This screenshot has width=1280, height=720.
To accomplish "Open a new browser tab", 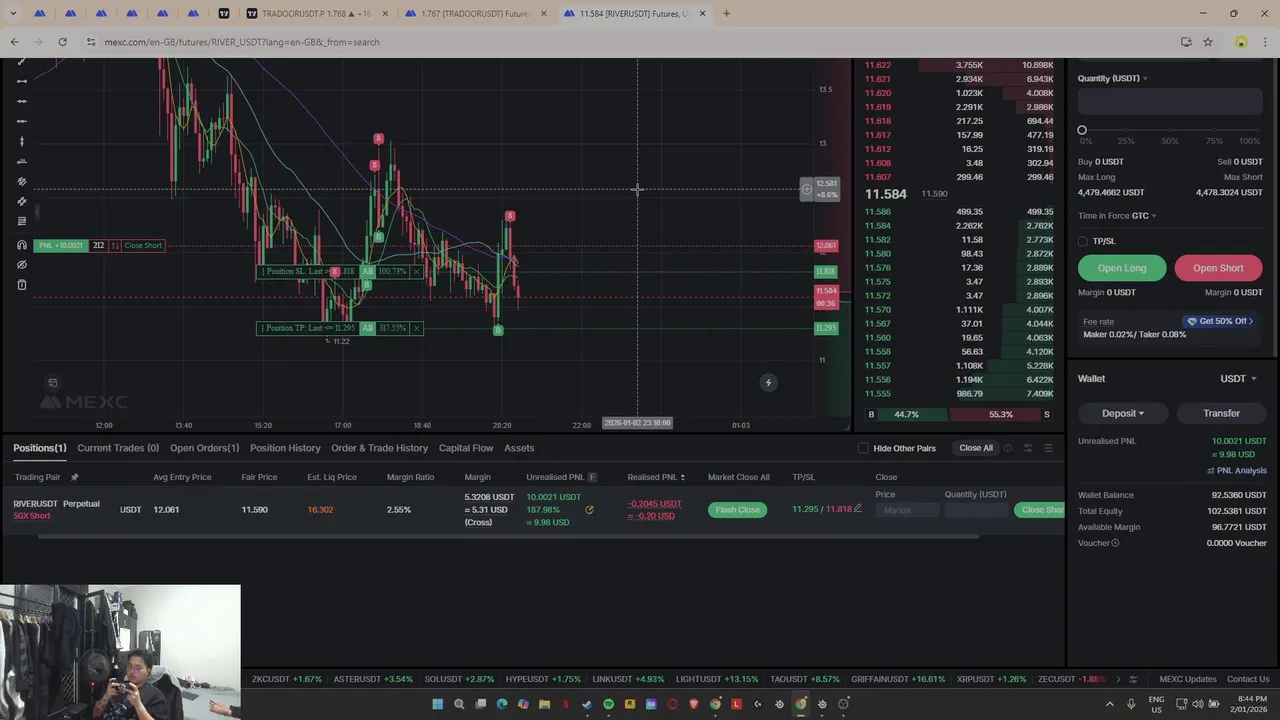I will (x=726, y=14).
